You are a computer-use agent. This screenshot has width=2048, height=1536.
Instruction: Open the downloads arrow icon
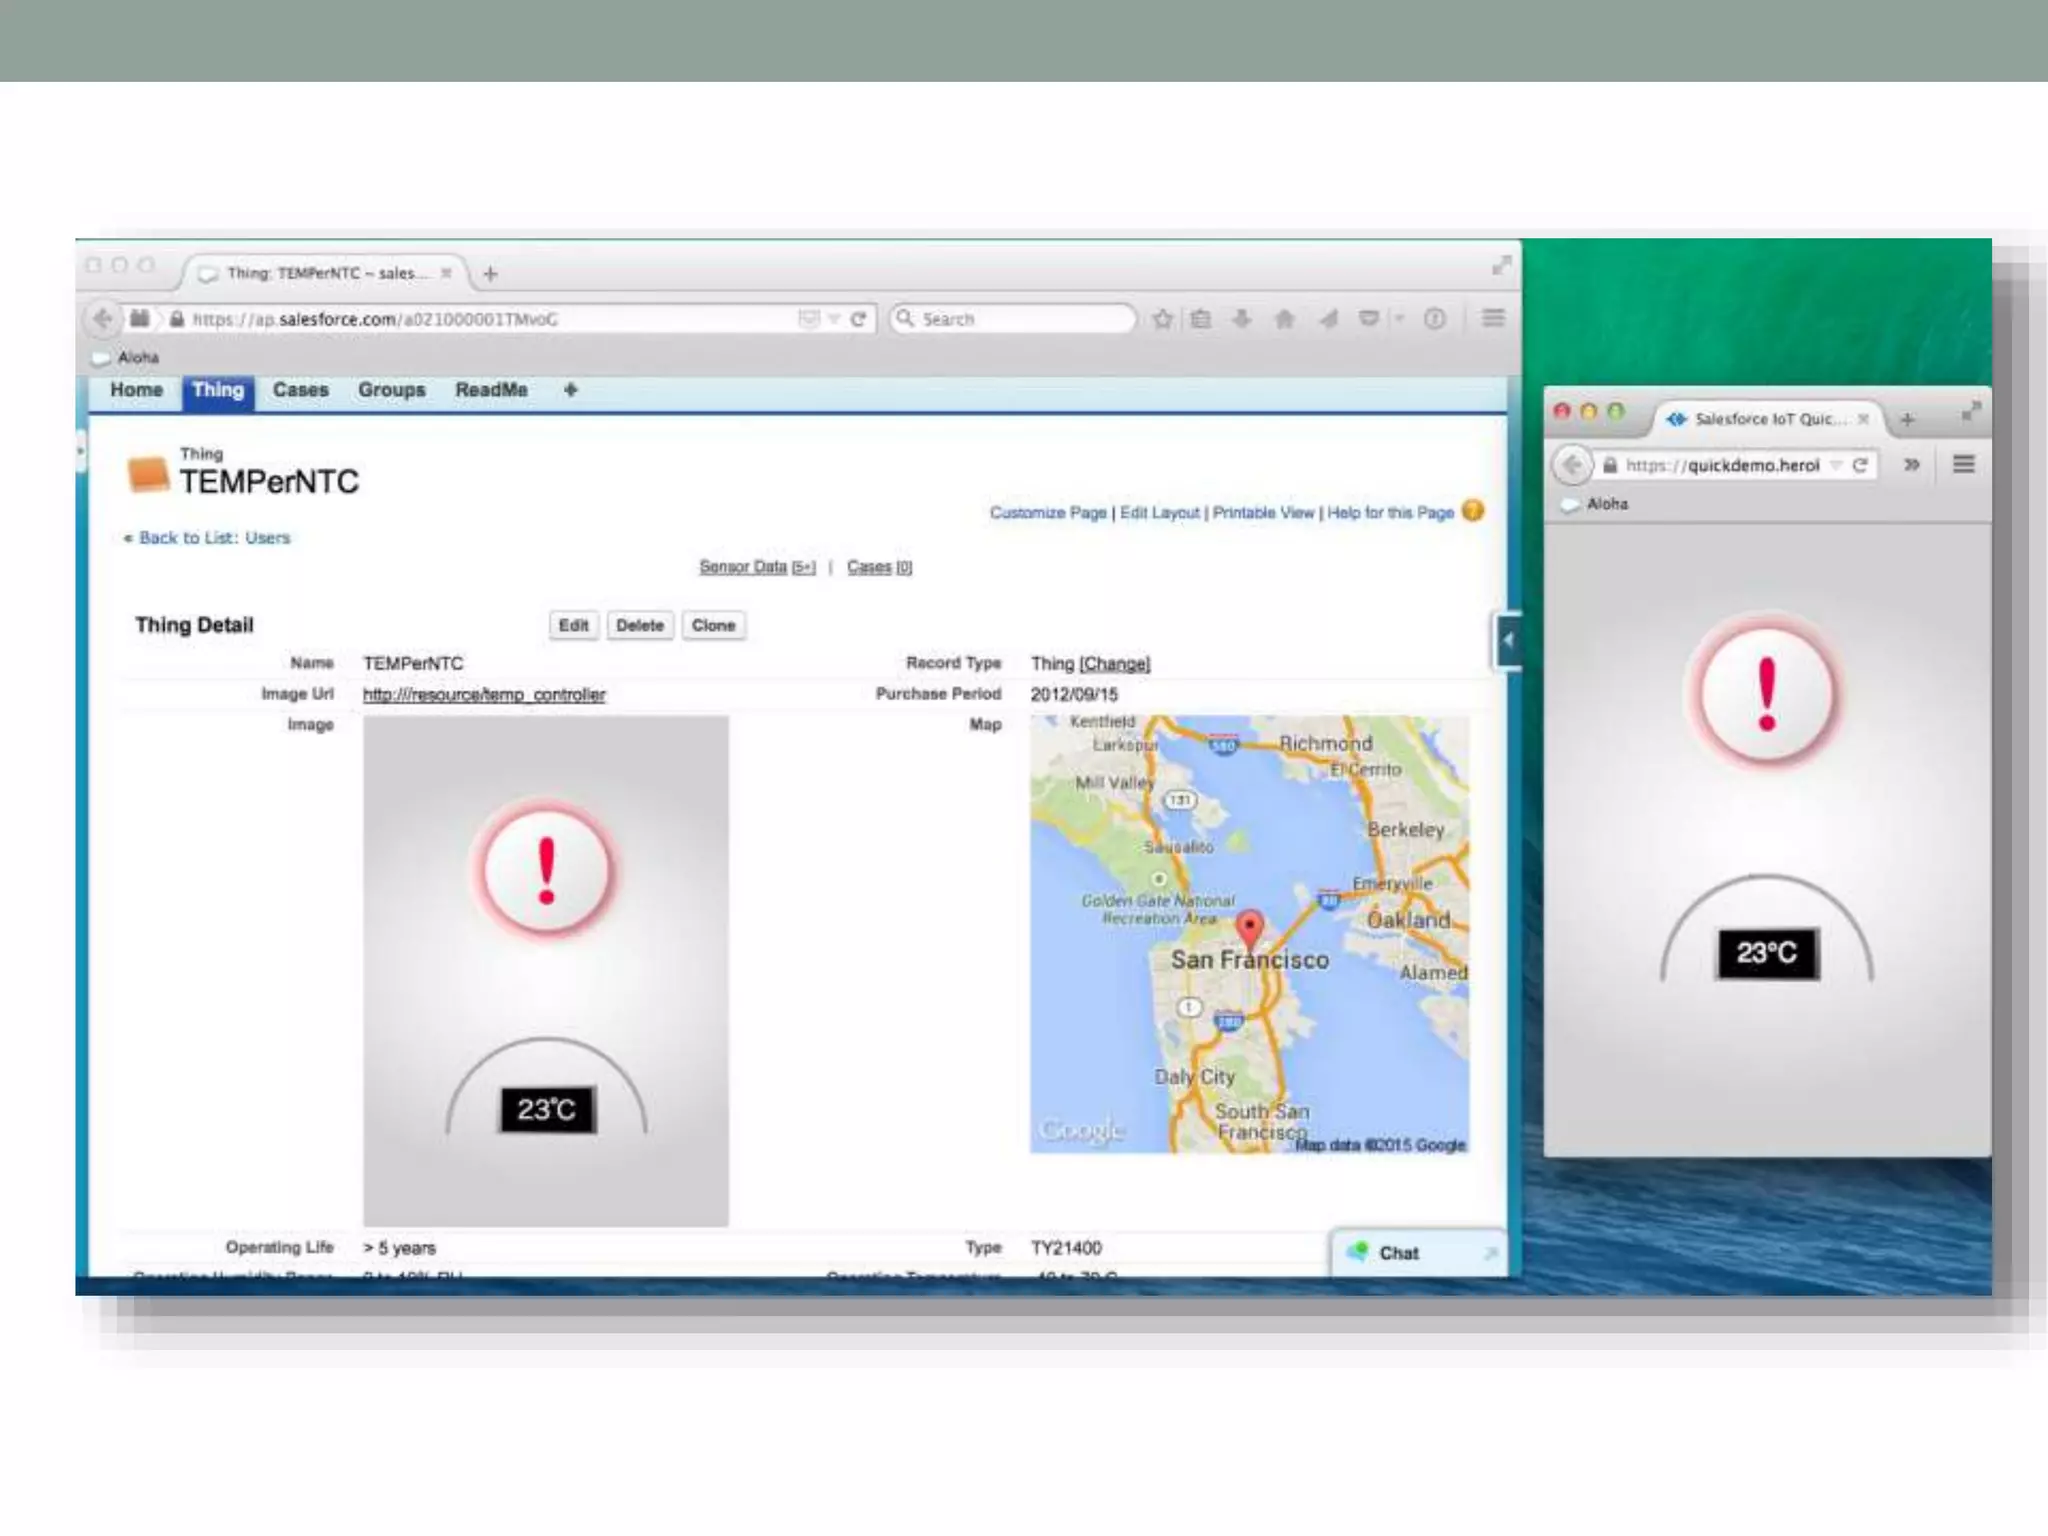1242,319
